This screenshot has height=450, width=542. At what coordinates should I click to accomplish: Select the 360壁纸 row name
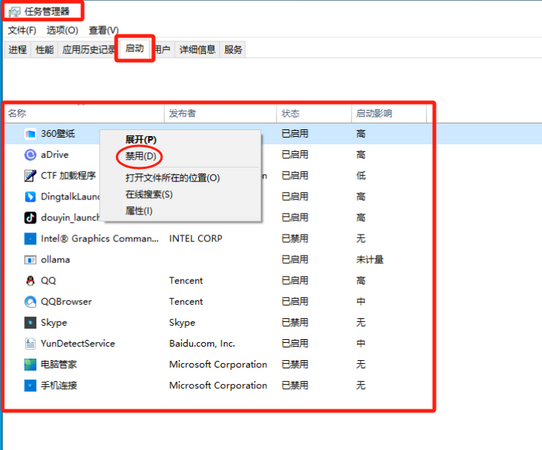pos(58,134)
